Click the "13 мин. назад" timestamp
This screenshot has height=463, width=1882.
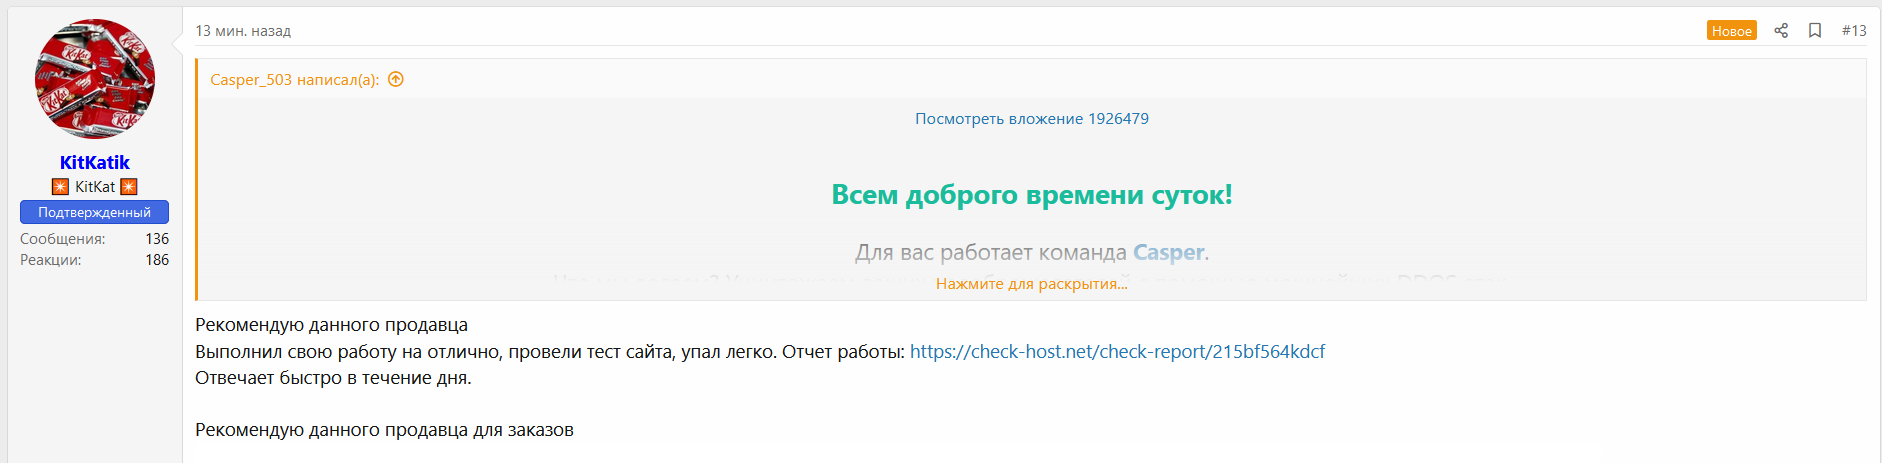pos(243,31)
